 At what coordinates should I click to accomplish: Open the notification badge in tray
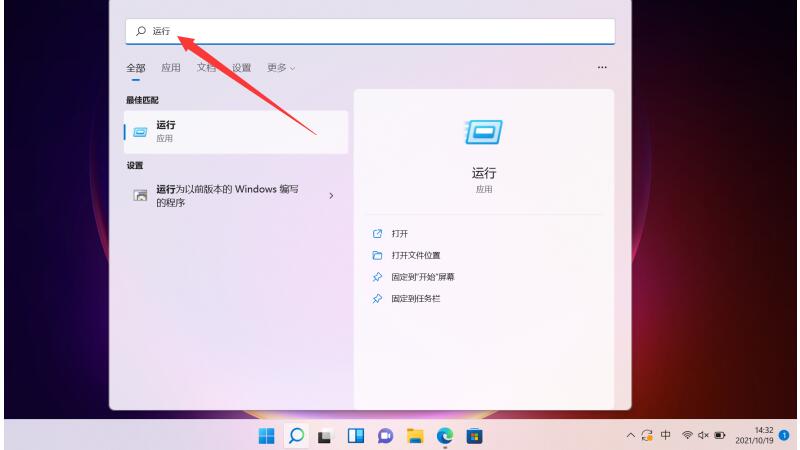(784, 435)
